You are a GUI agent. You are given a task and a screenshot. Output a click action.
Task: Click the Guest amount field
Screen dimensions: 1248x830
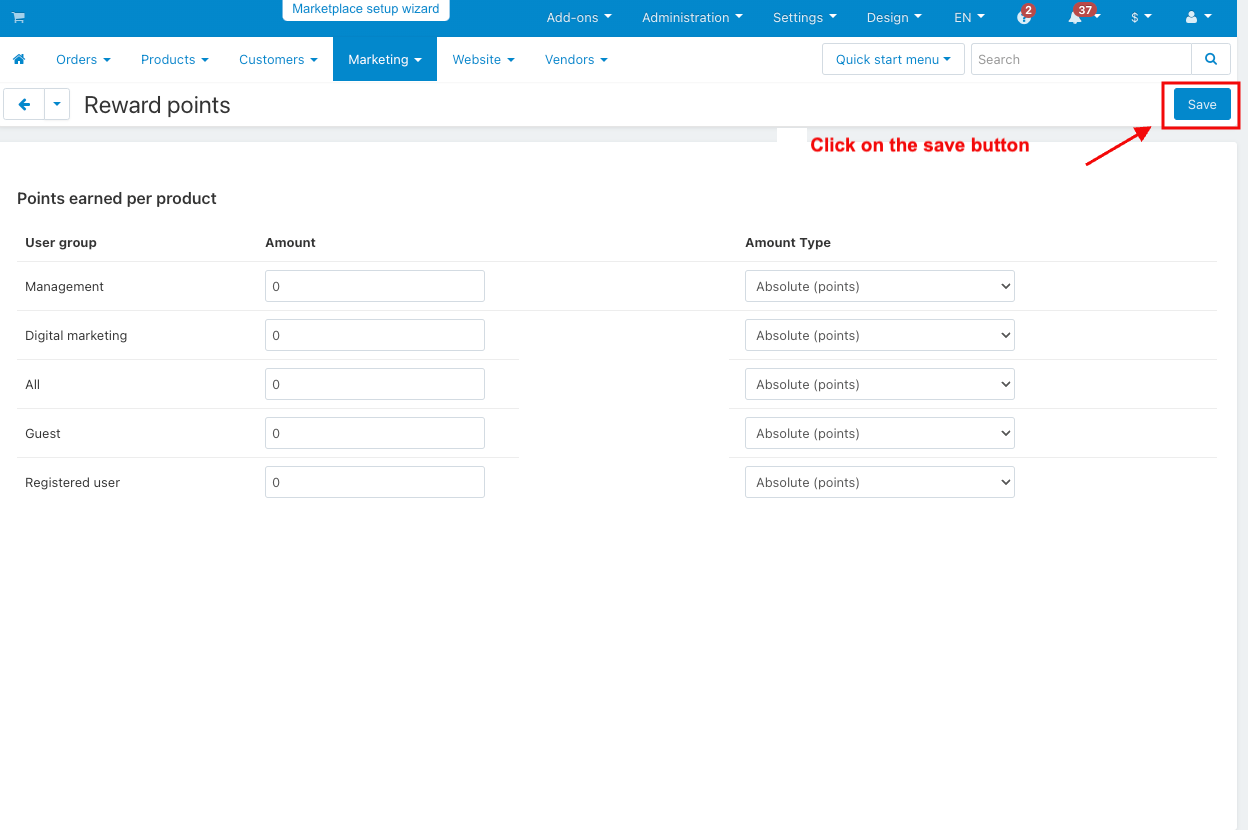coord(375,433)
